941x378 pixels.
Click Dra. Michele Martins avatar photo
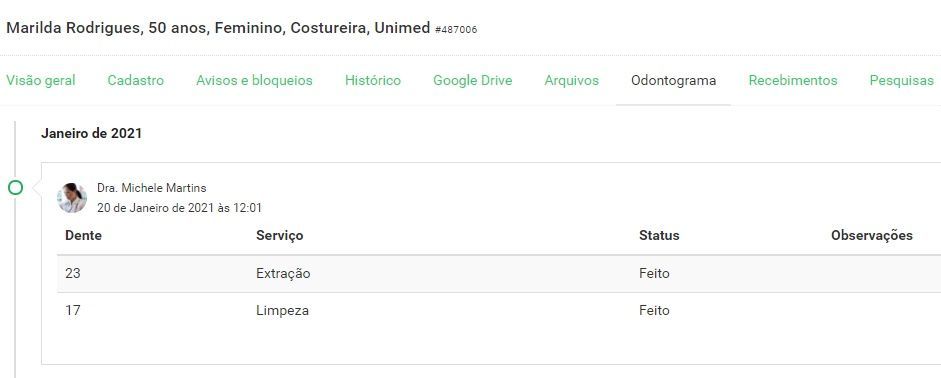(x=72, y=198)
